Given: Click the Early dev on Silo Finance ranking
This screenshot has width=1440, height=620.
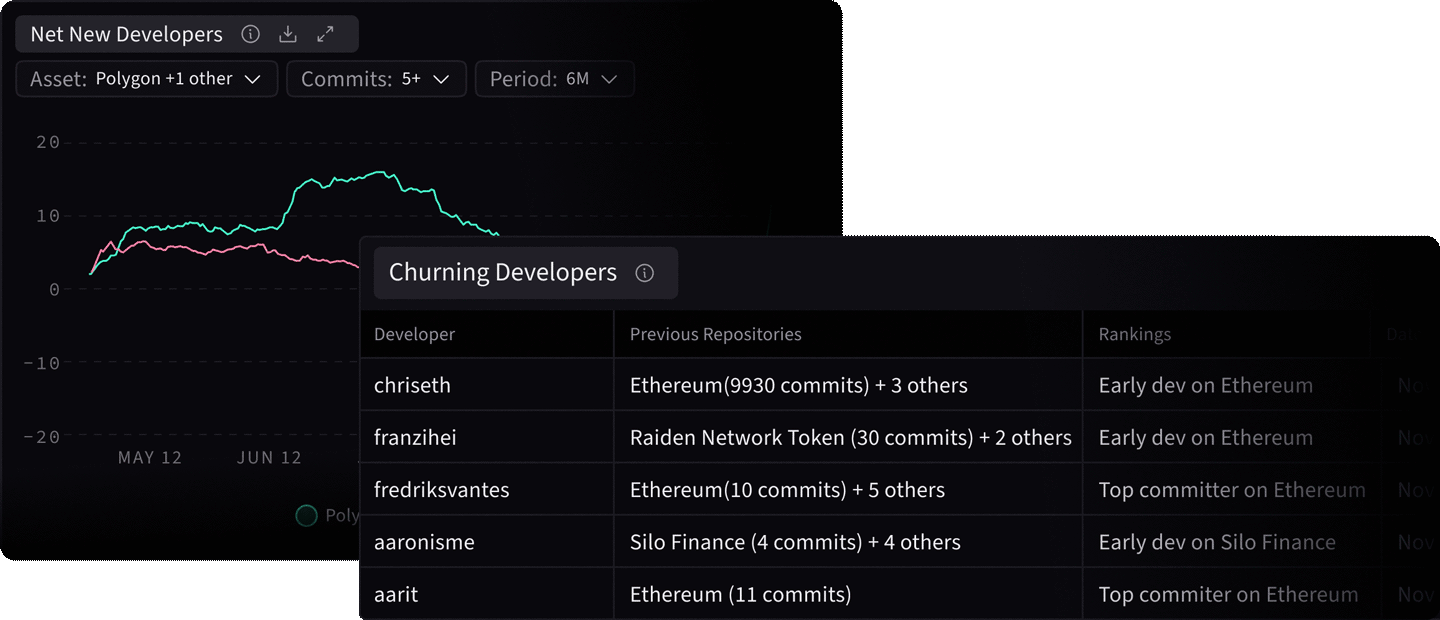Looking at the screenshot, I should point(1216,541).
